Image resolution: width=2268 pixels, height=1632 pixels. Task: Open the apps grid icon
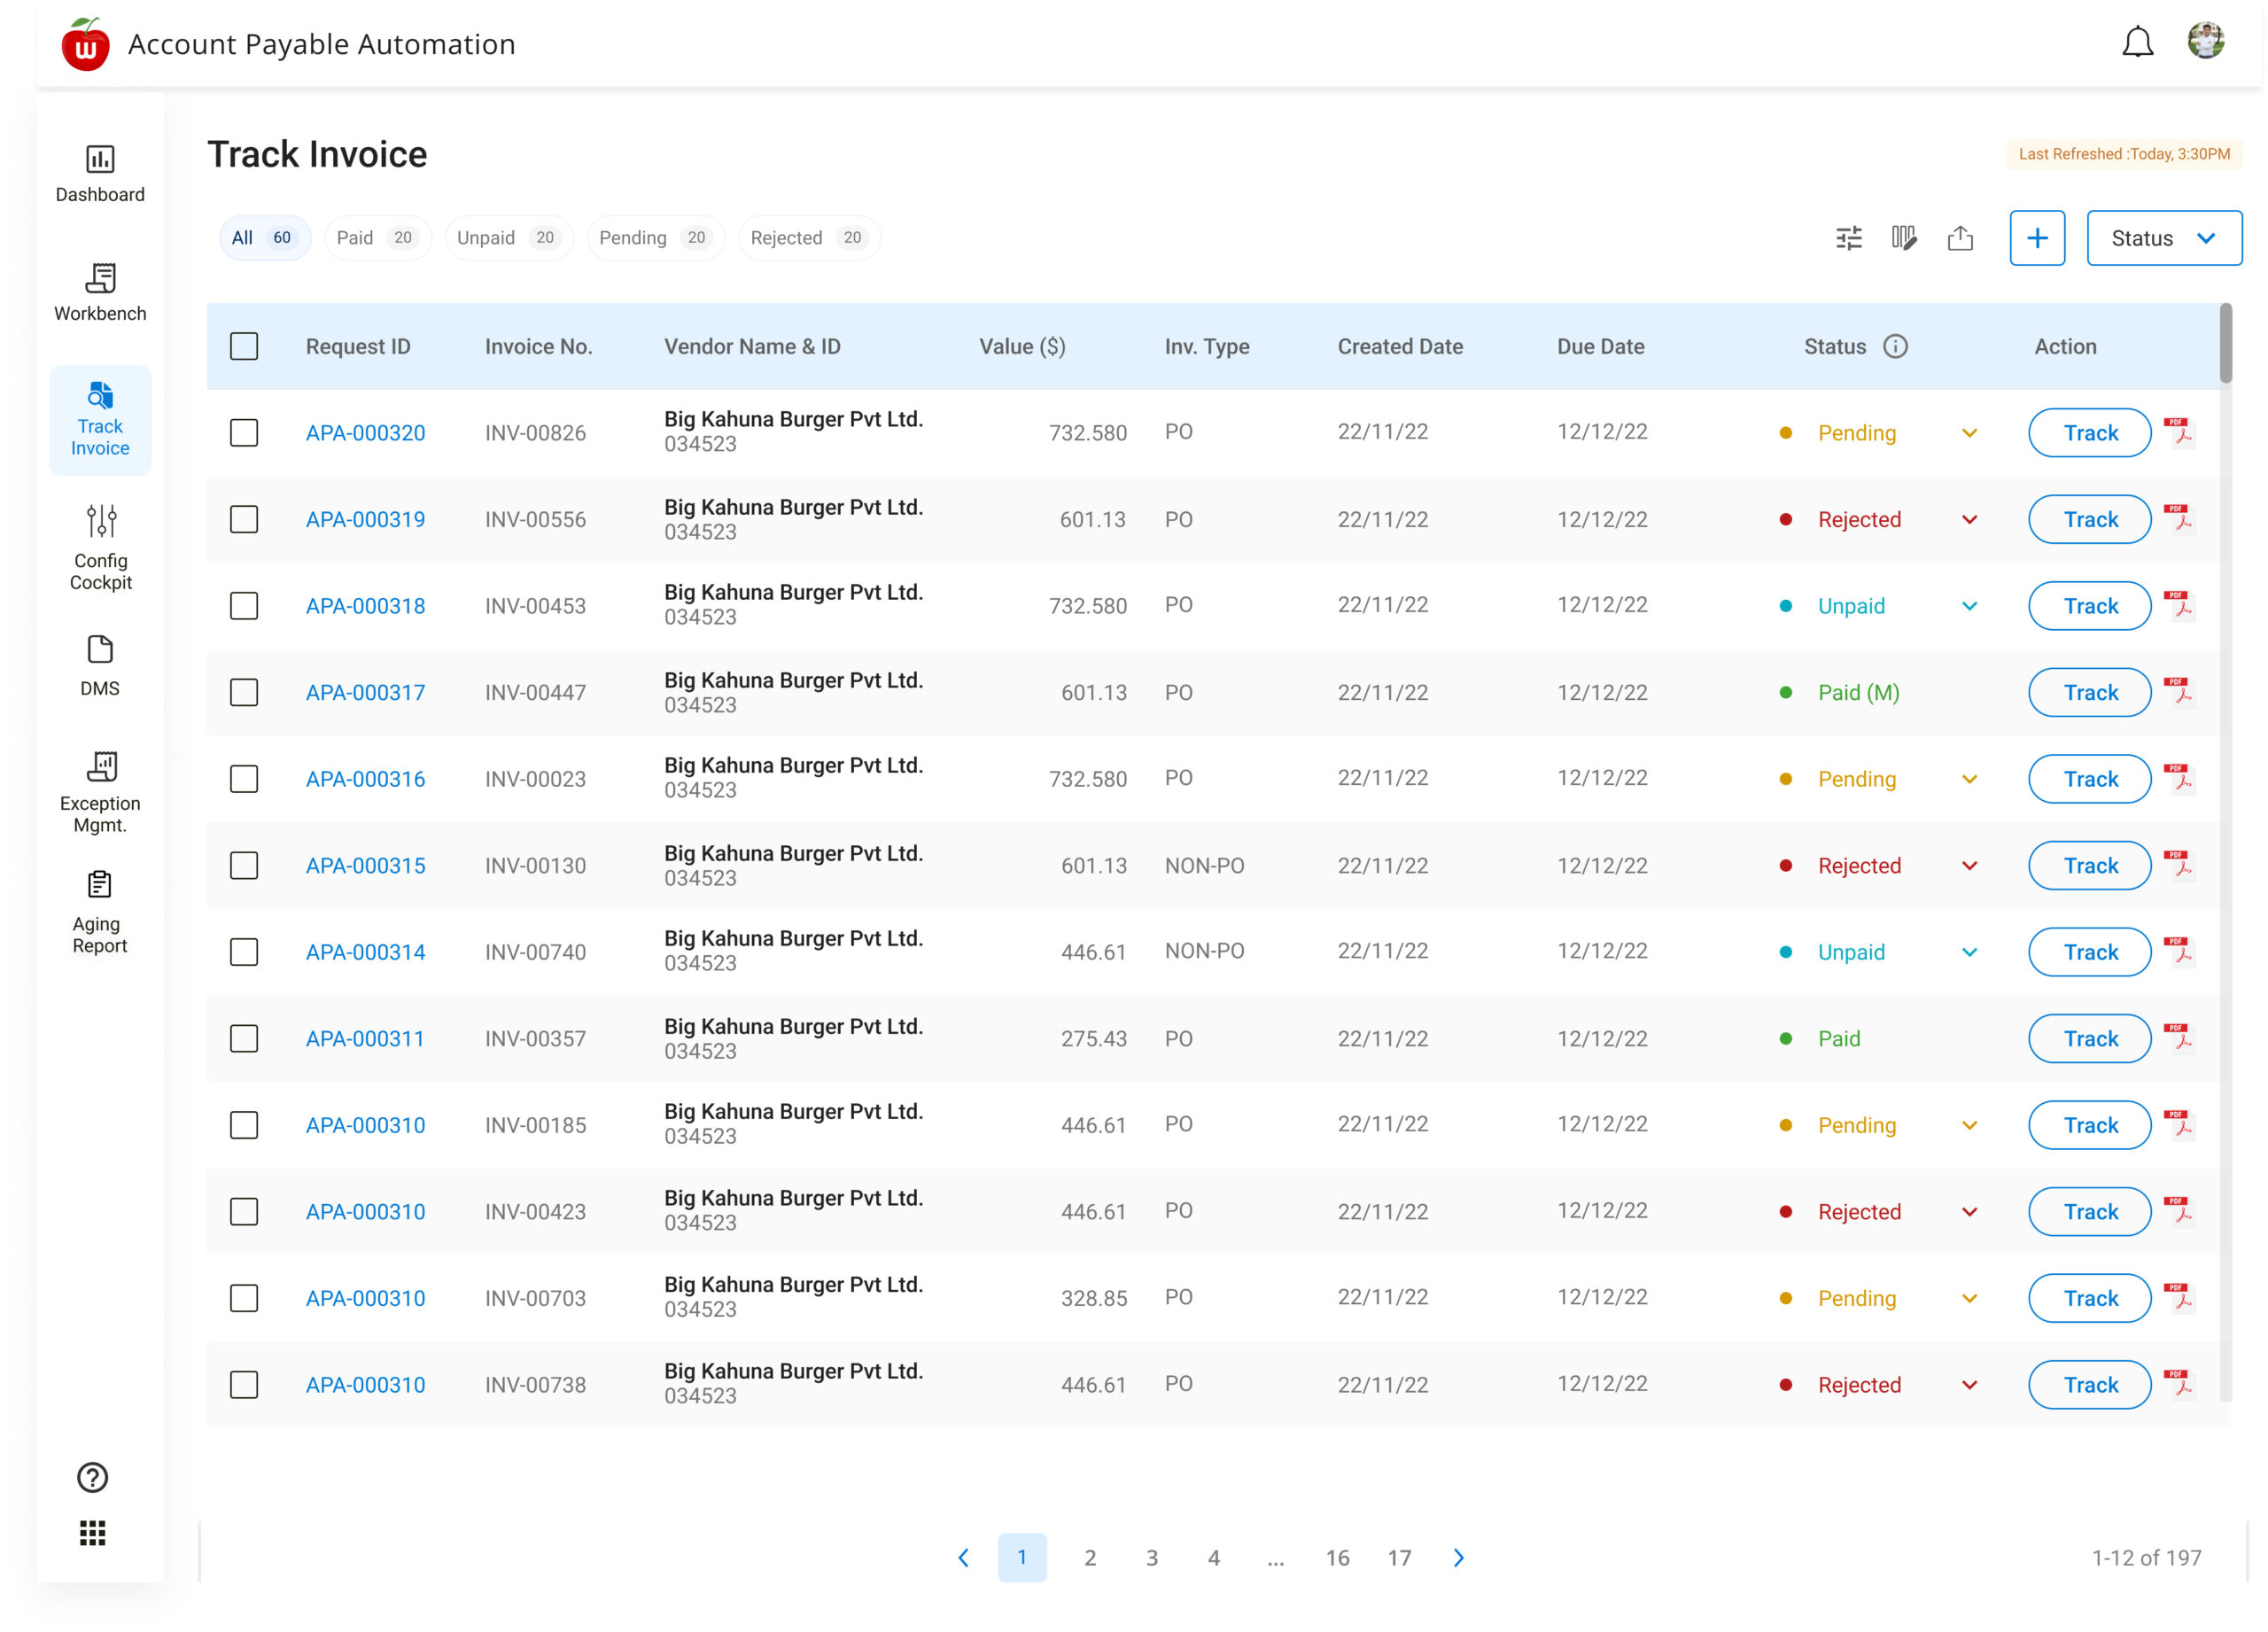coord(92,1533)
